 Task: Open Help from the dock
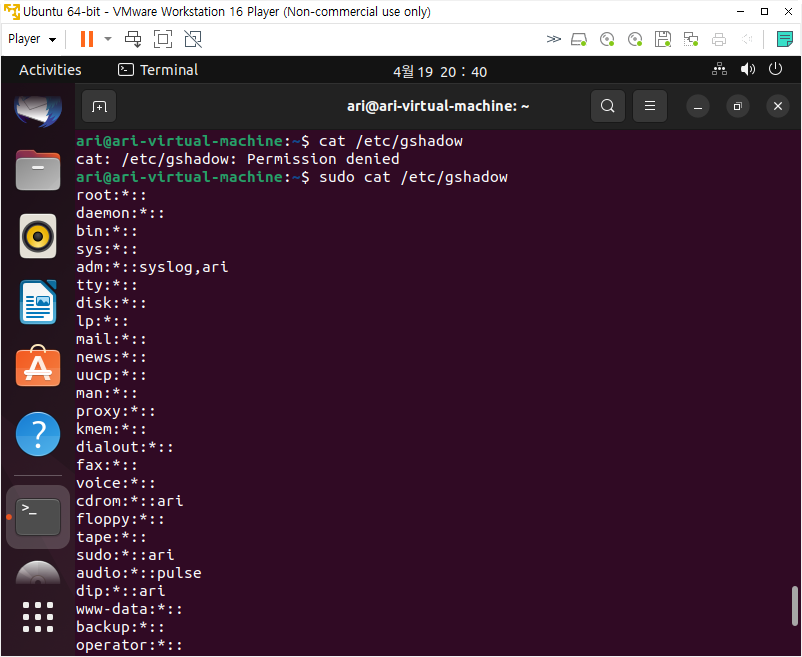pos(38,434)
